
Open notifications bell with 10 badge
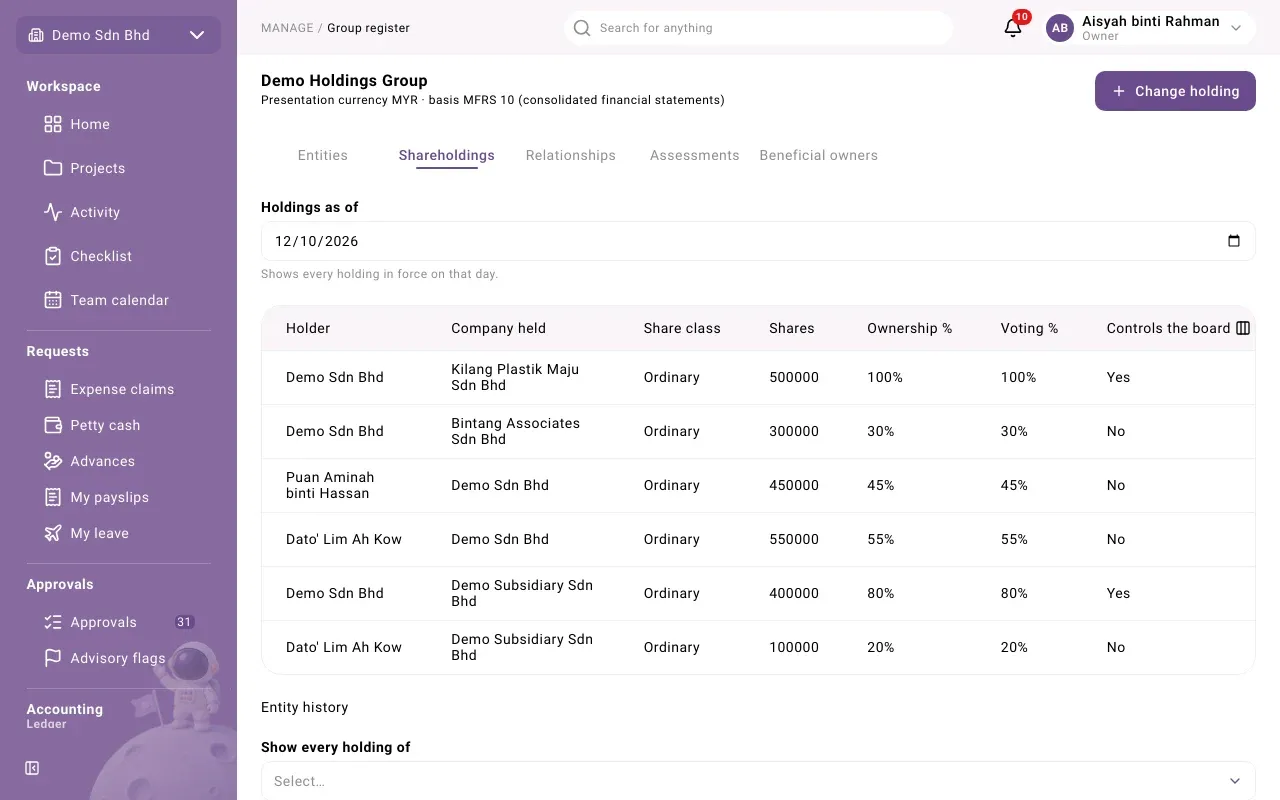click(1014, 27)
